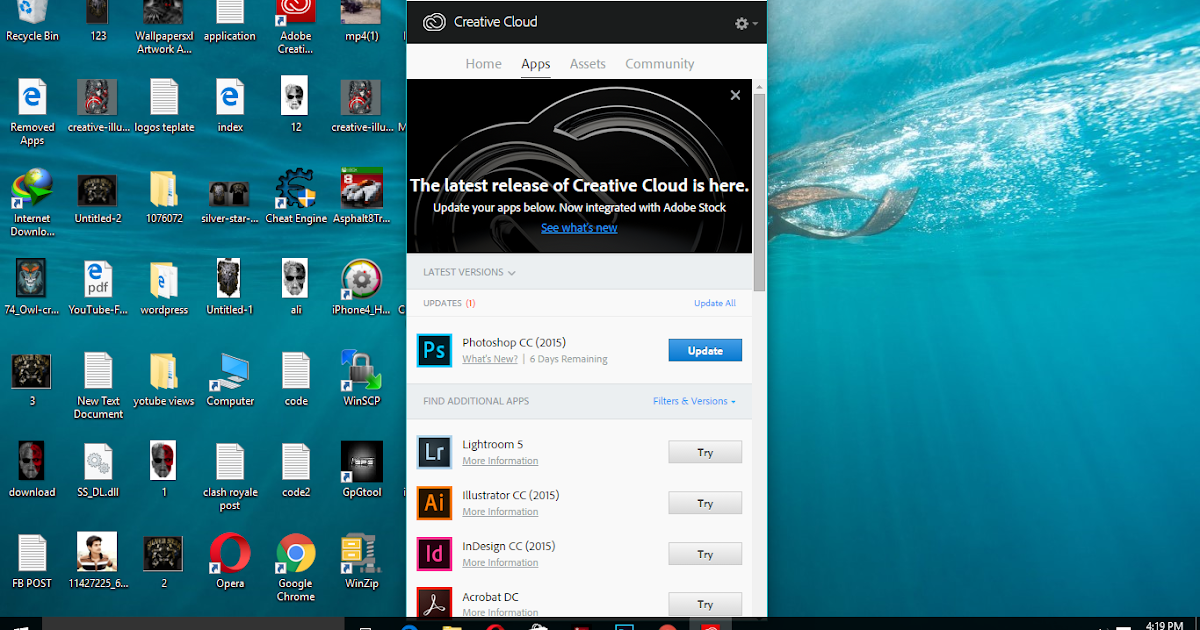Click the InDesign CC app icon

pyautogui.click(x=434, y=554)
